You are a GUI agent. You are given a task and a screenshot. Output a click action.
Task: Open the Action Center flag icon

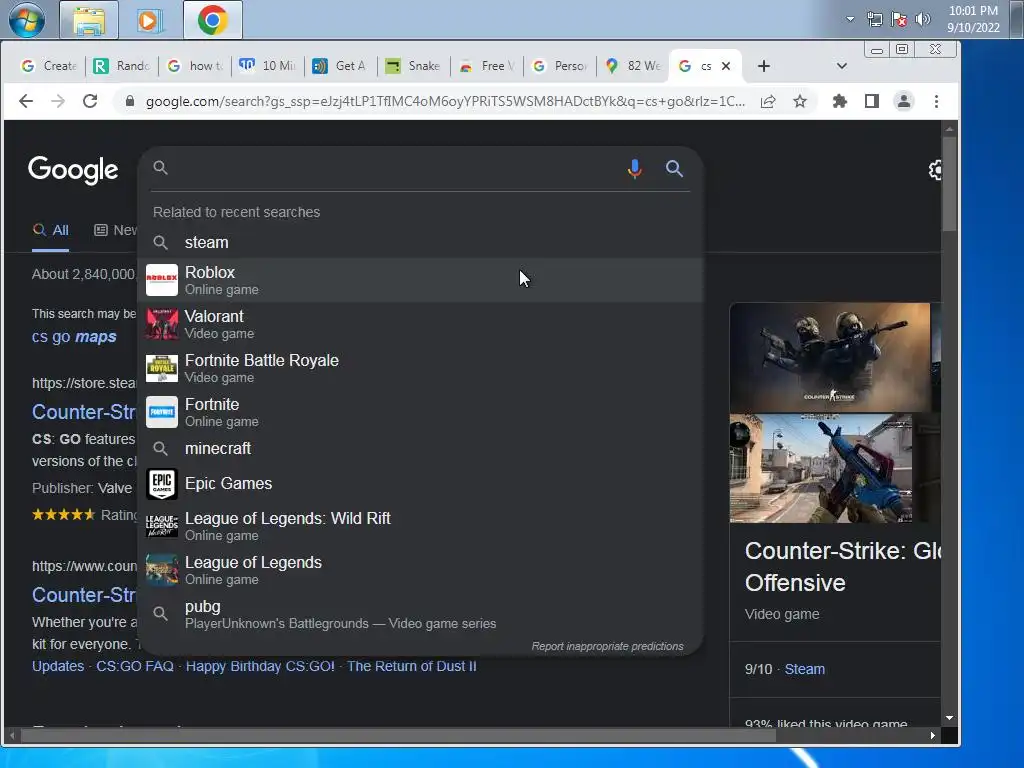[x=899, y=19]
